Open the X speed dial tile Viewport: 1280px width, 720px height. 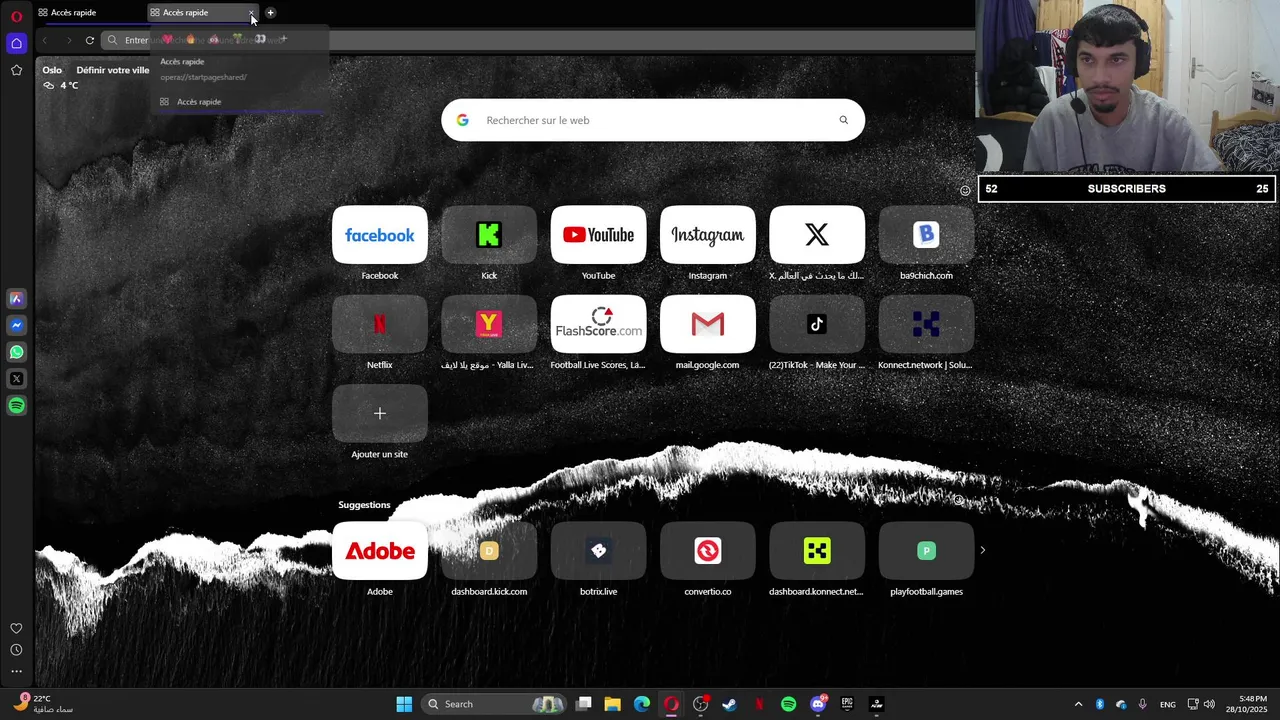tap(817, 235)
